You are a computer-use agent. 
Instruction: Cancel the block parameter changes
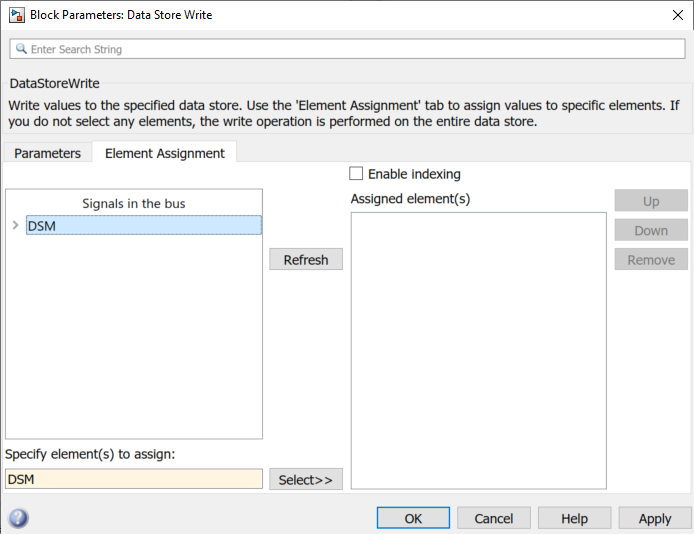(x=493, y=518)
